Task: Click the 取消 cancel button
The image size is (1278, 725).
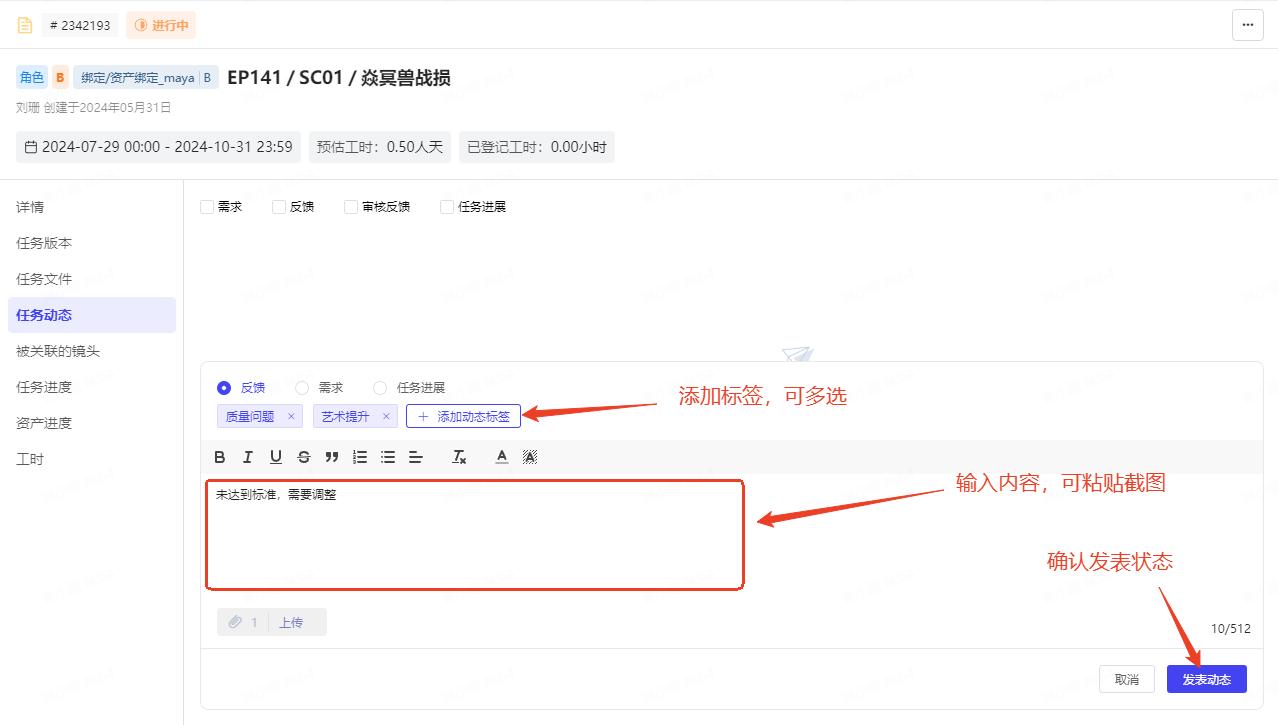Action: 1126,679
